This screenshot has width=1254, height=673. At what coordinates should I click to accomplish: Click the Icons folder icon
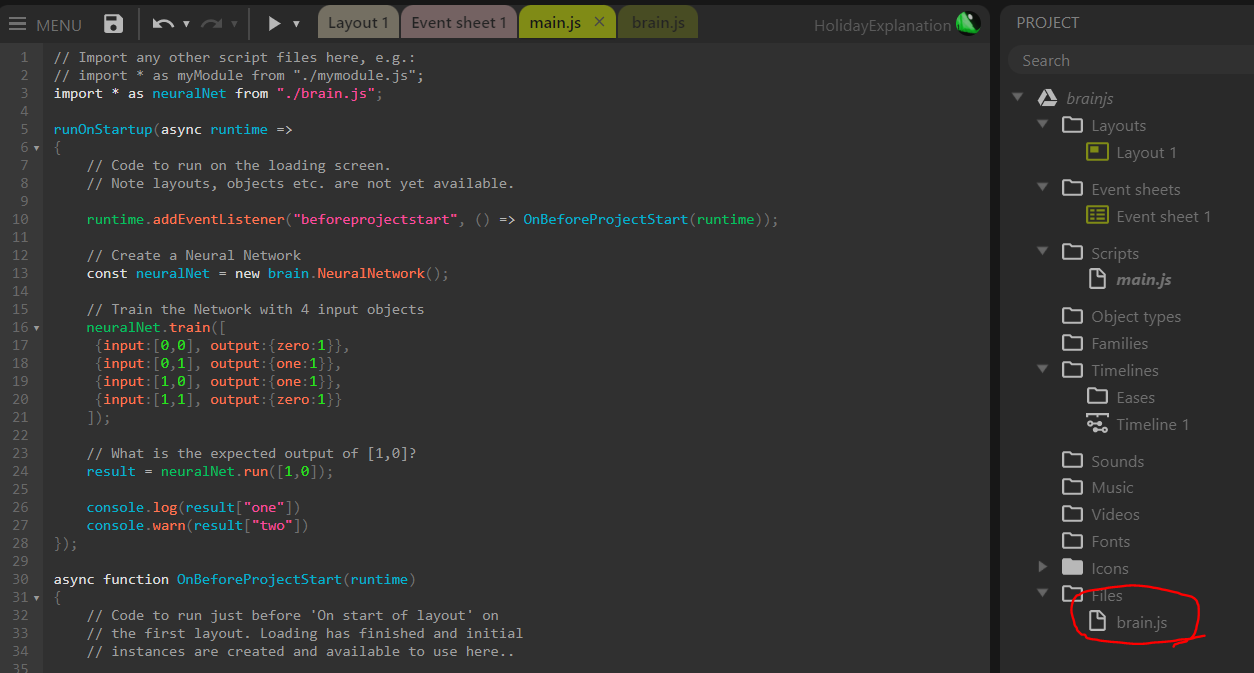coord(1073,567)
